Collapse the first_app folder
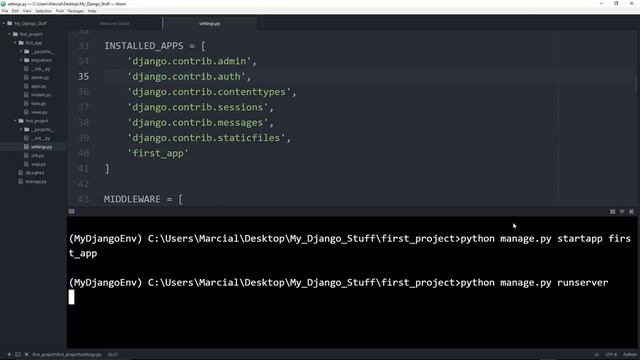This screenshot has width=640, height=360. 15,43
